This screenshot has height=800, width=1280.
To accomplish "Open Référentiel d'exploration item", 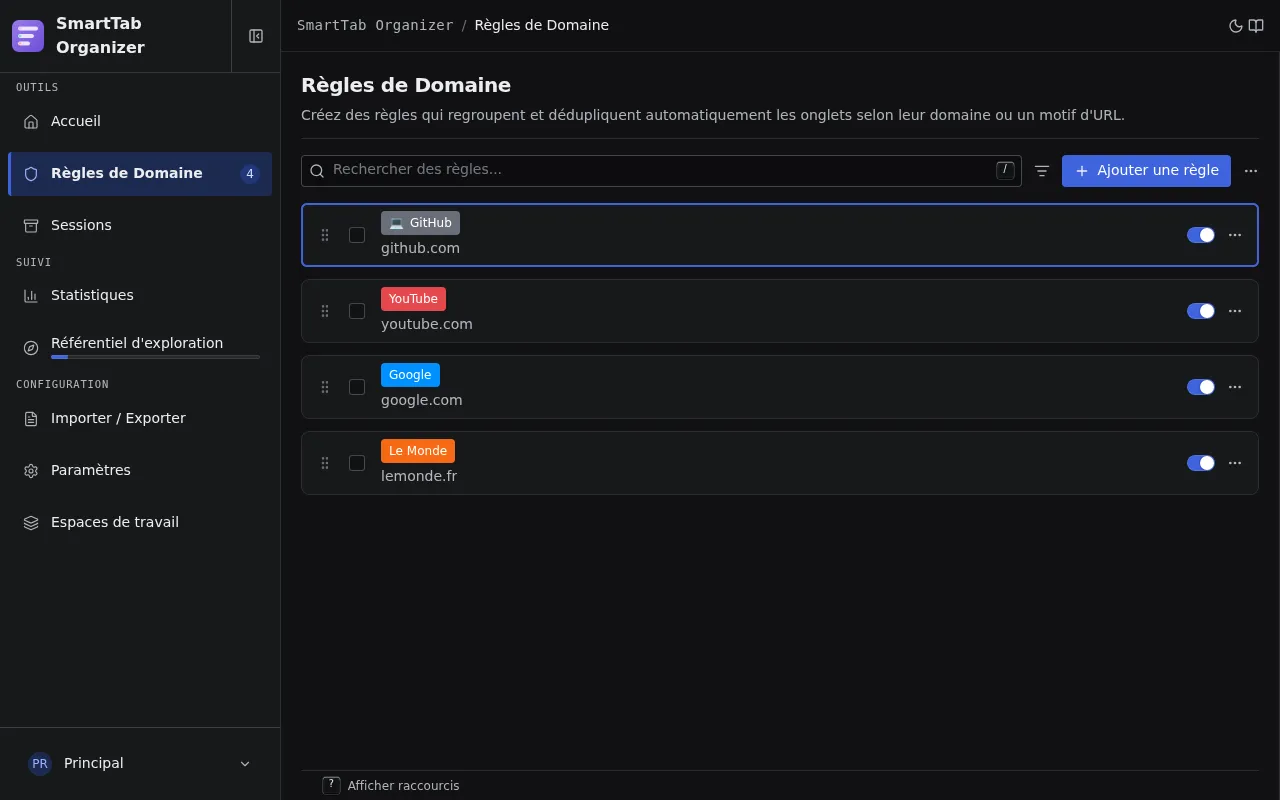I will tap(140, 348).
